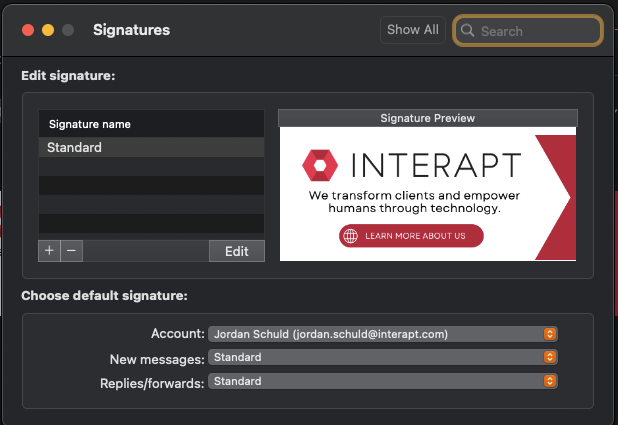Click the Show All button
Viewport: 618px width, 425px height.
[413, 30]
